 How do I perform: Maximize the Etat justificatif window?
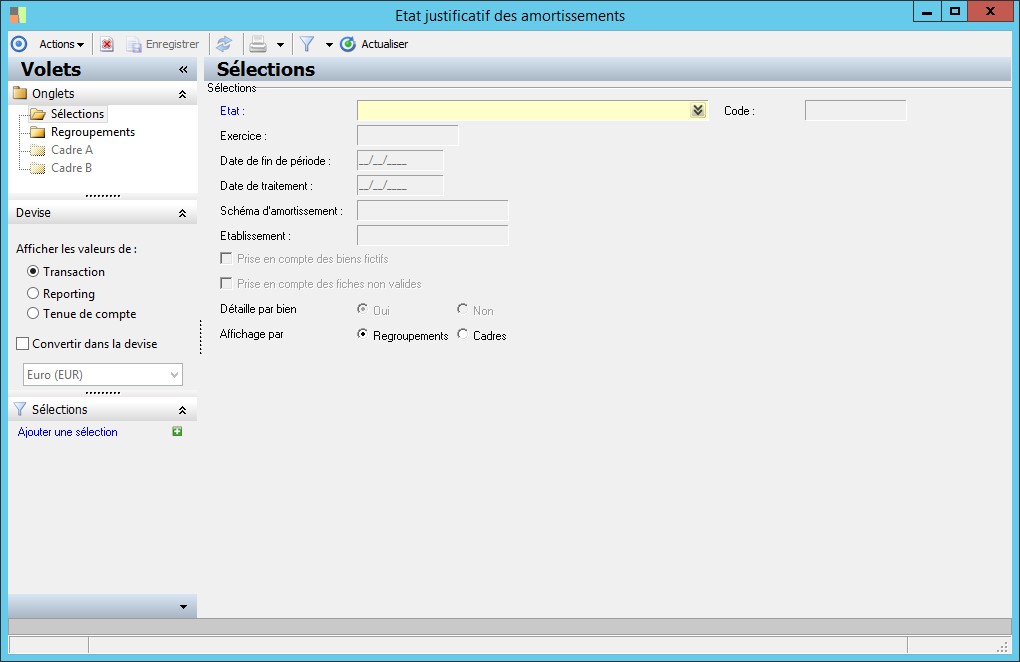[x=954, y=11]
